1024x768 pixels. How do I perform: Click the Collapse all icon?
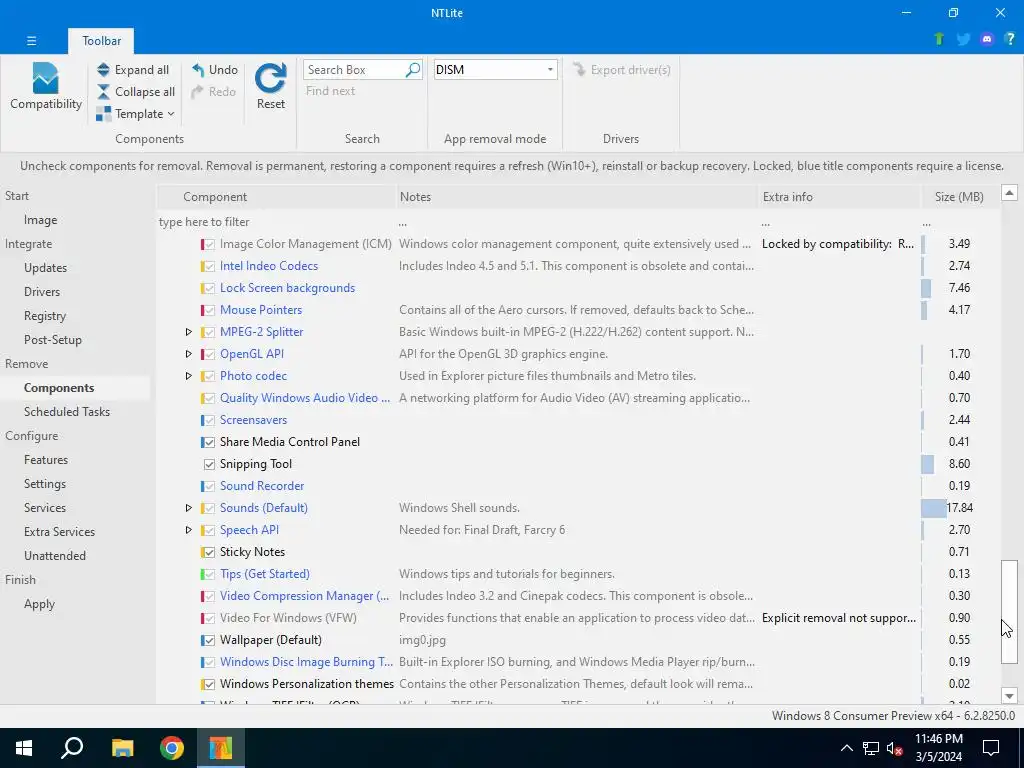[103, 92]
